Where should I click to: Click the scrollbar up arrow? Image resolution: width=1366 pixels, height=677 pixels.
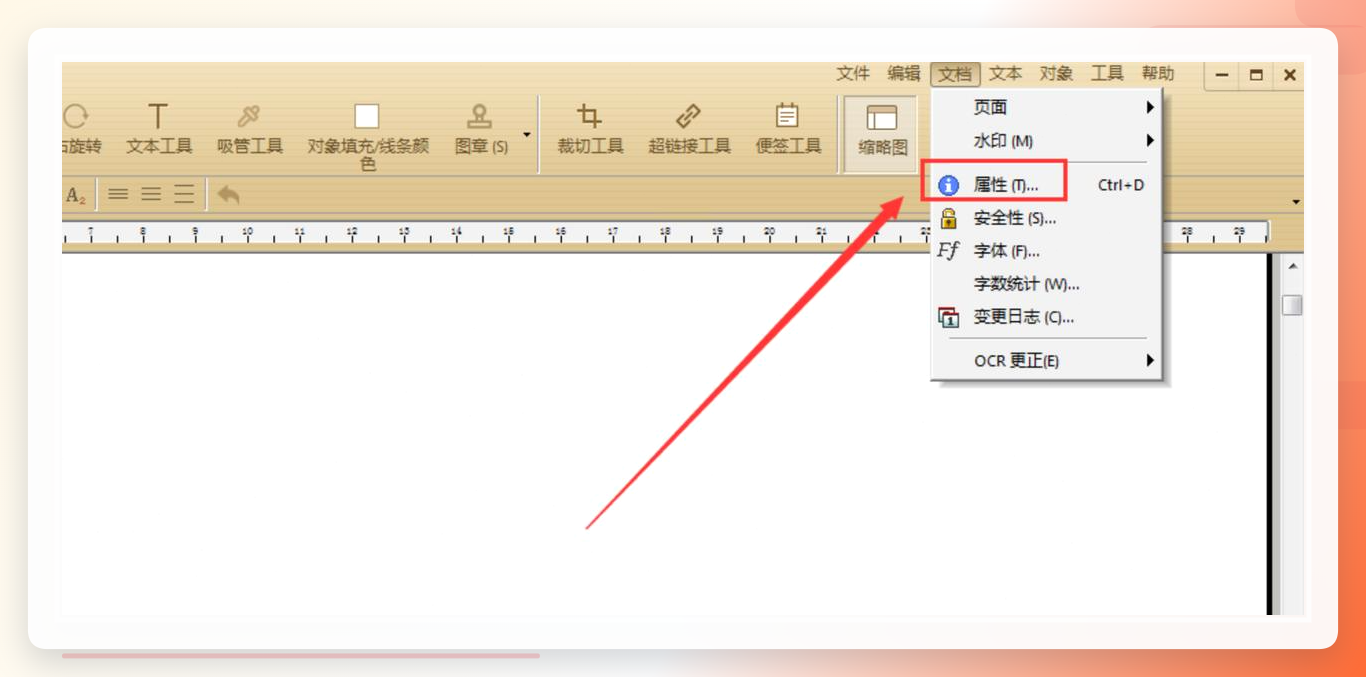tap(1292, 267)
